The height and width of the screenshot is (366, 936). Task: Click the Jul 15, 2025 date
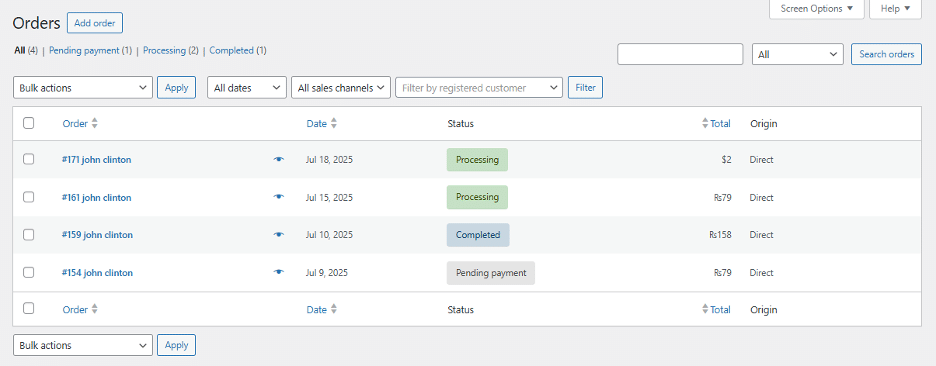(330, 197)
